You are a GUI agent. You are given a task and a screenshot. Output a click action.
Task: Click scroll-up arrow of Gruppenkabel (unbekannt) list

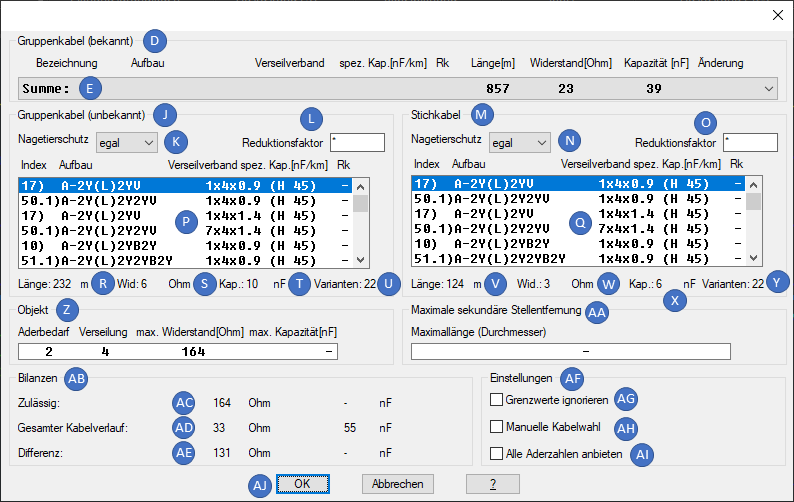click(x=361, y=187)
